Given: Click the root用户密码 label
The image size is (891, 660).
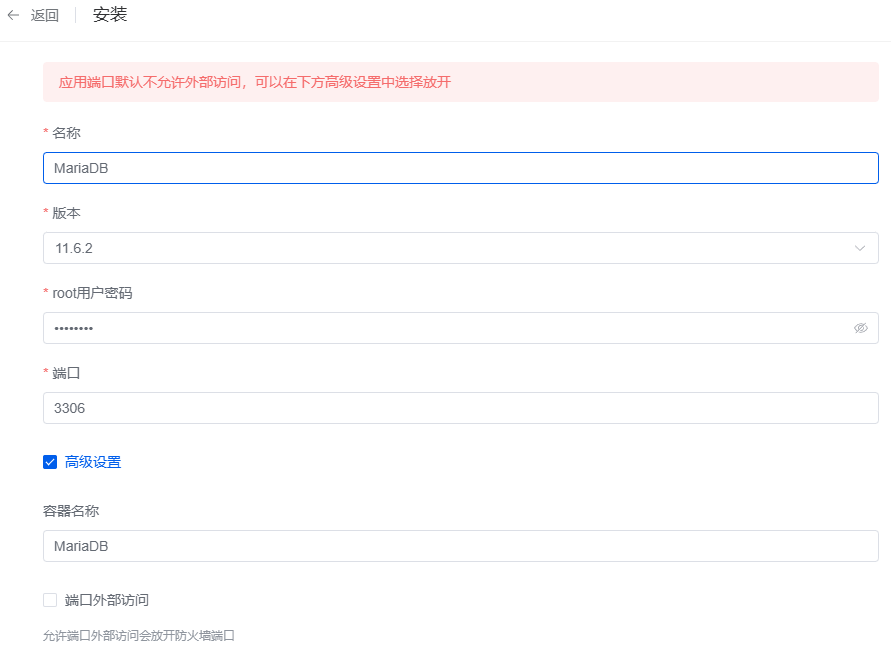Looking at the screenshot, I should 92,293.
